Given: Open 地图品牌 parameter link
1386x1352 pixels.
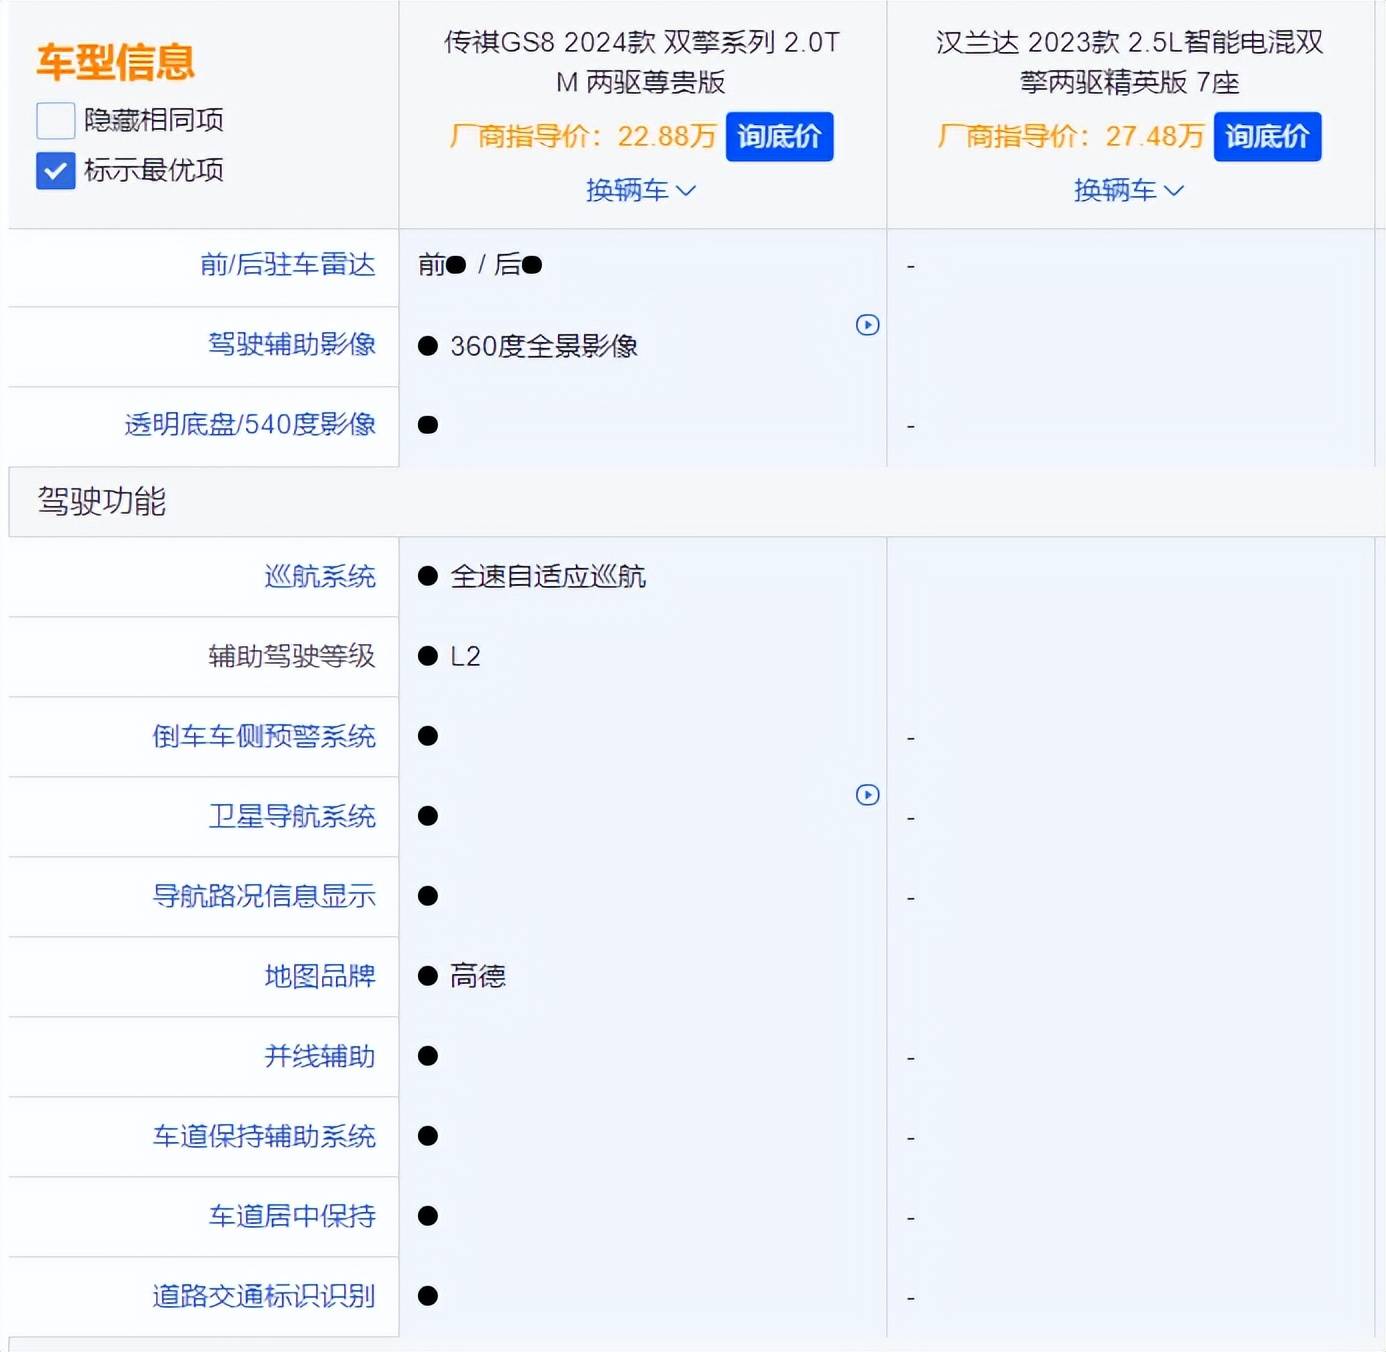Looking at the screenshot, I should tap(320, 976).
